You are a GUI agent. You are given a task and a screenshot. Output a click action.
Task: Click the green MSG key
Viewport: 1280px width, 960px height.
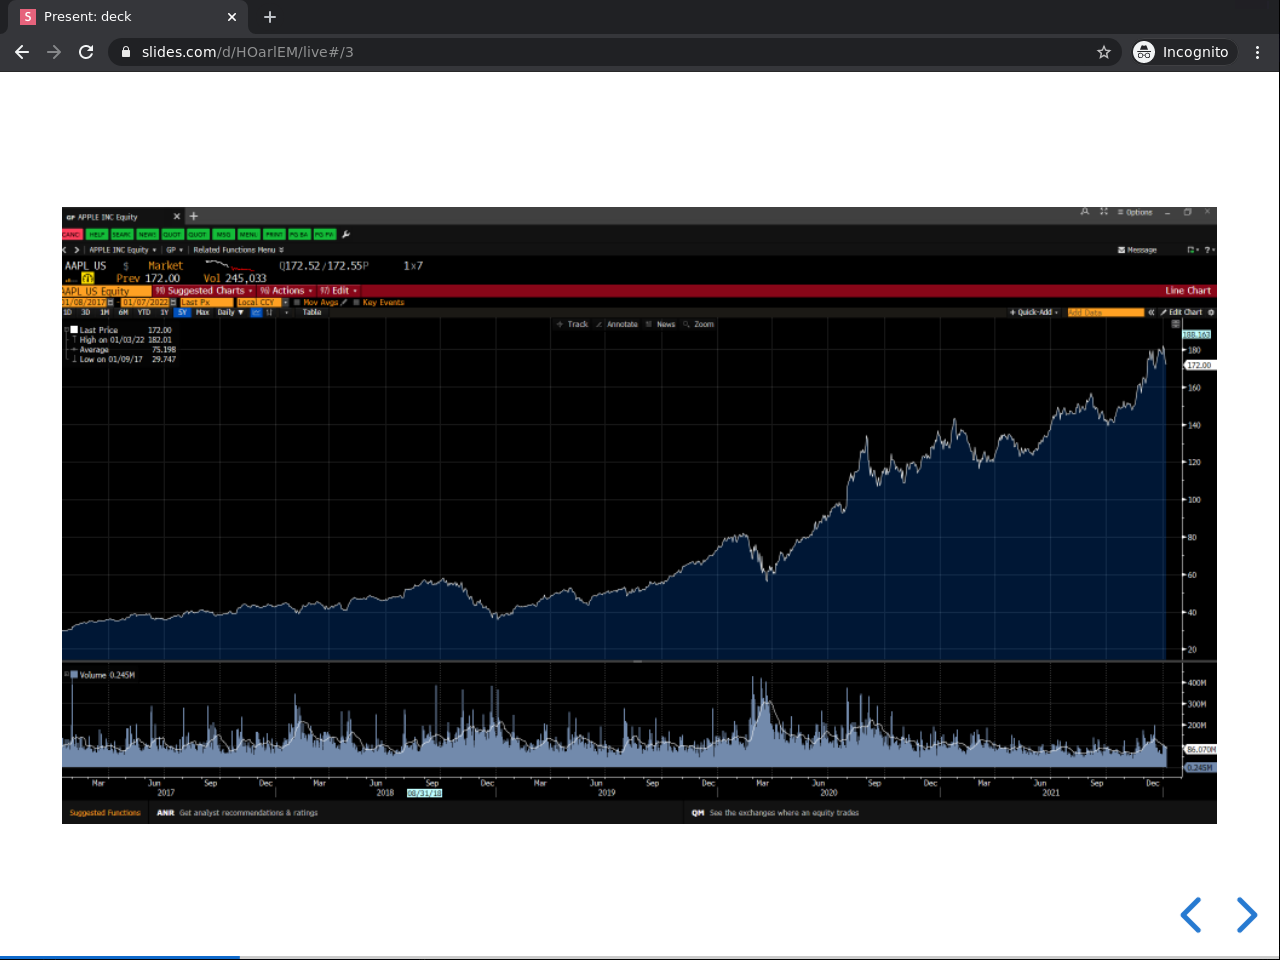223,235
